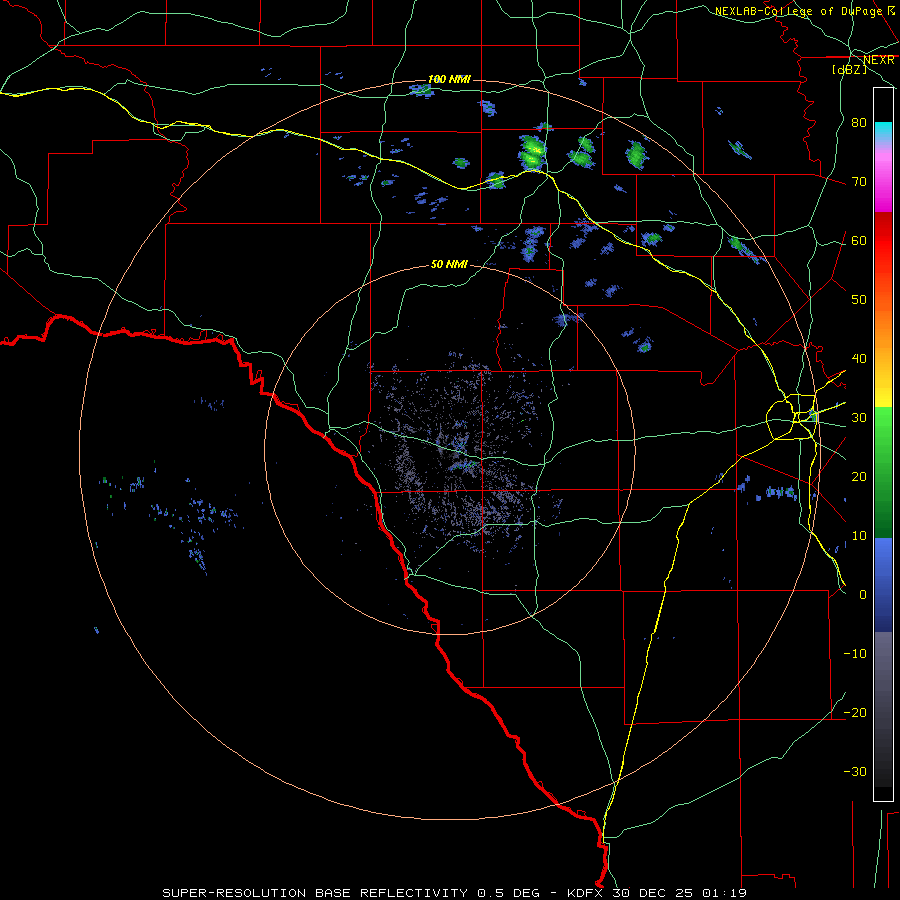Click the "NEXLAB-College of DuPage" header text
The image size is (900, 900).
[x=798, y=11]
